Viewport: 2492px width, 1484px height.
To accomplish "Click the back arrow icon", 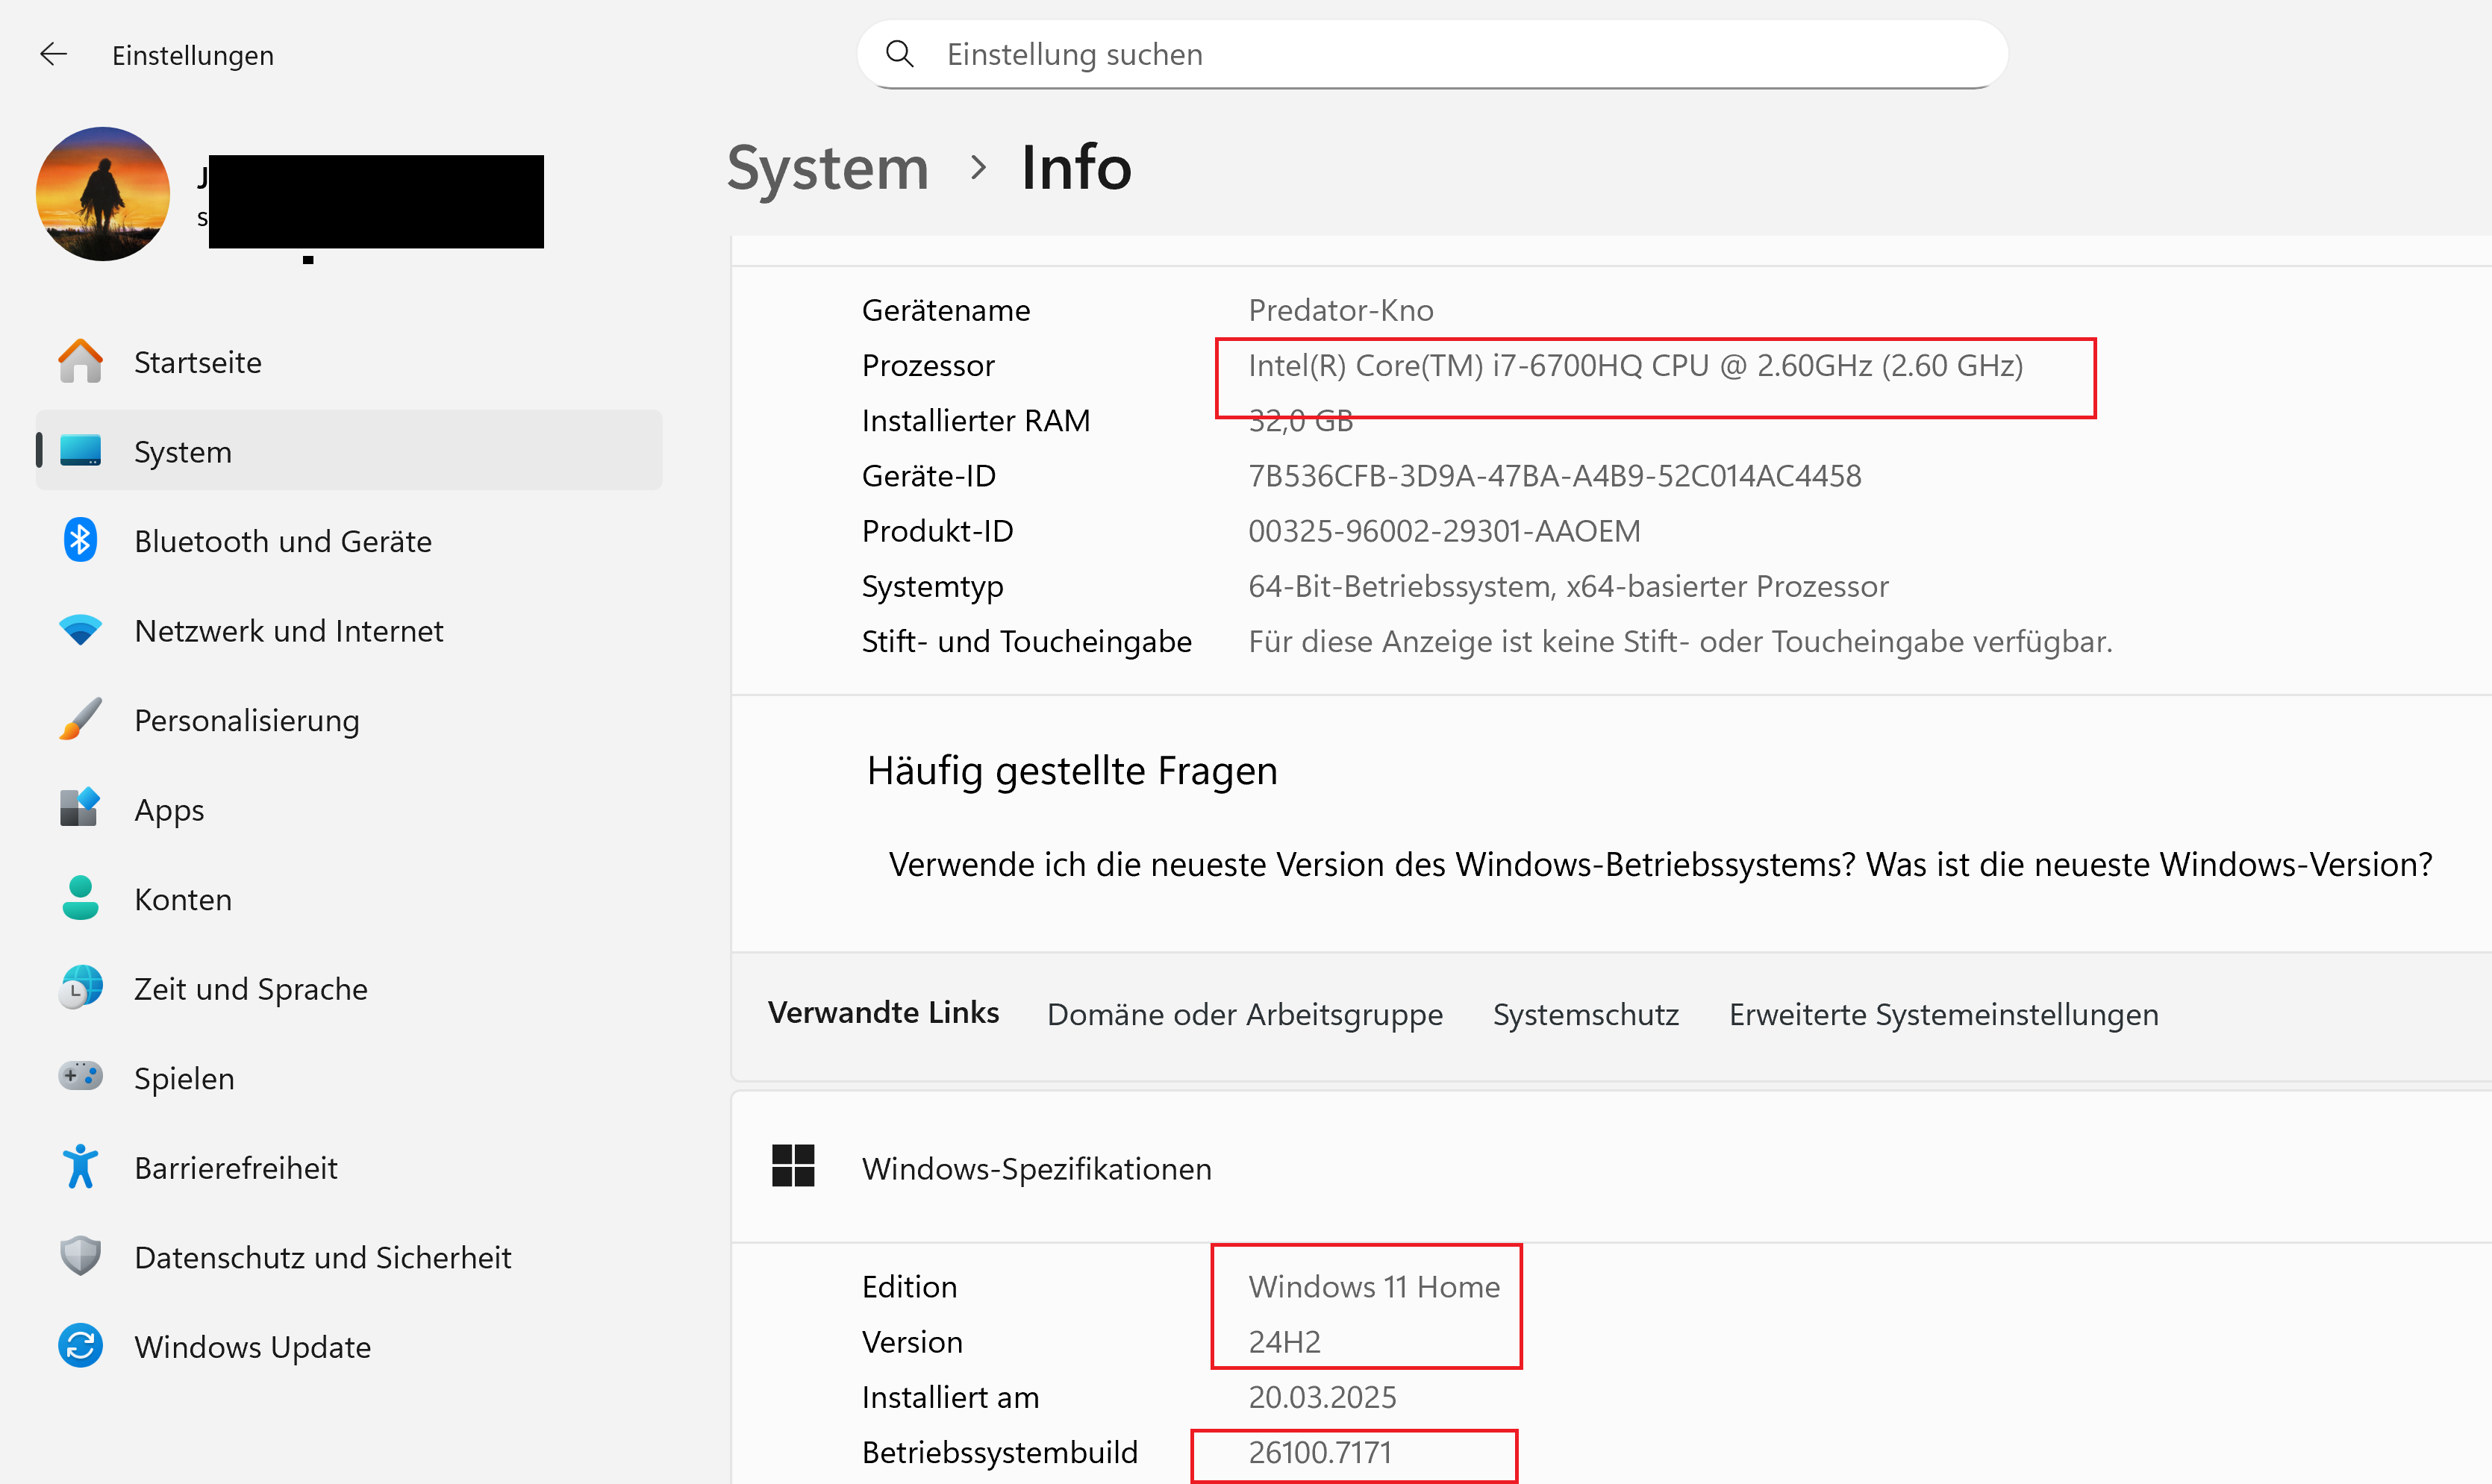I will pyautogui.click(x=53, y=54).
